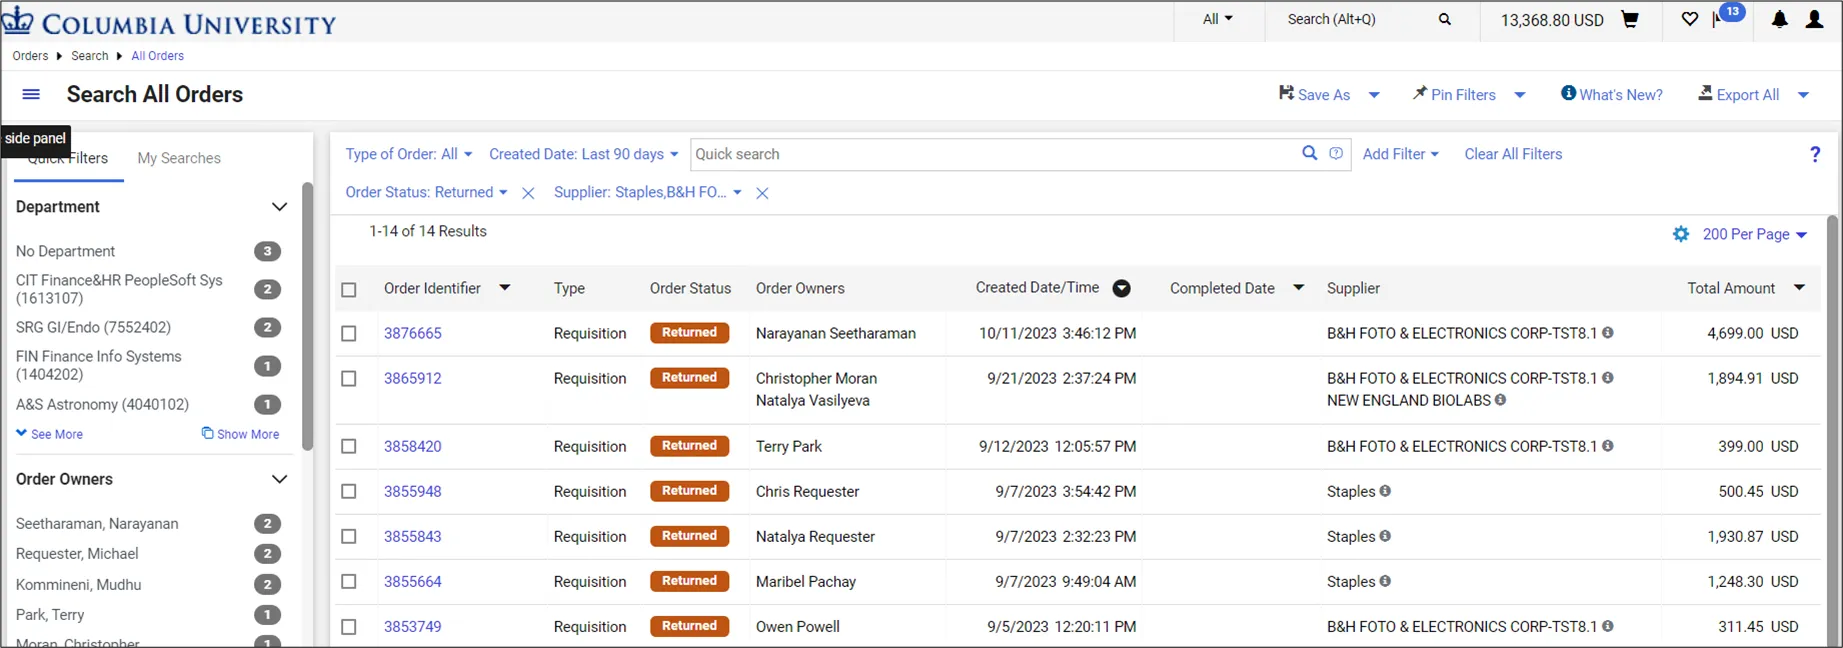Click info icon for Staples on order 3855664

1385,581
